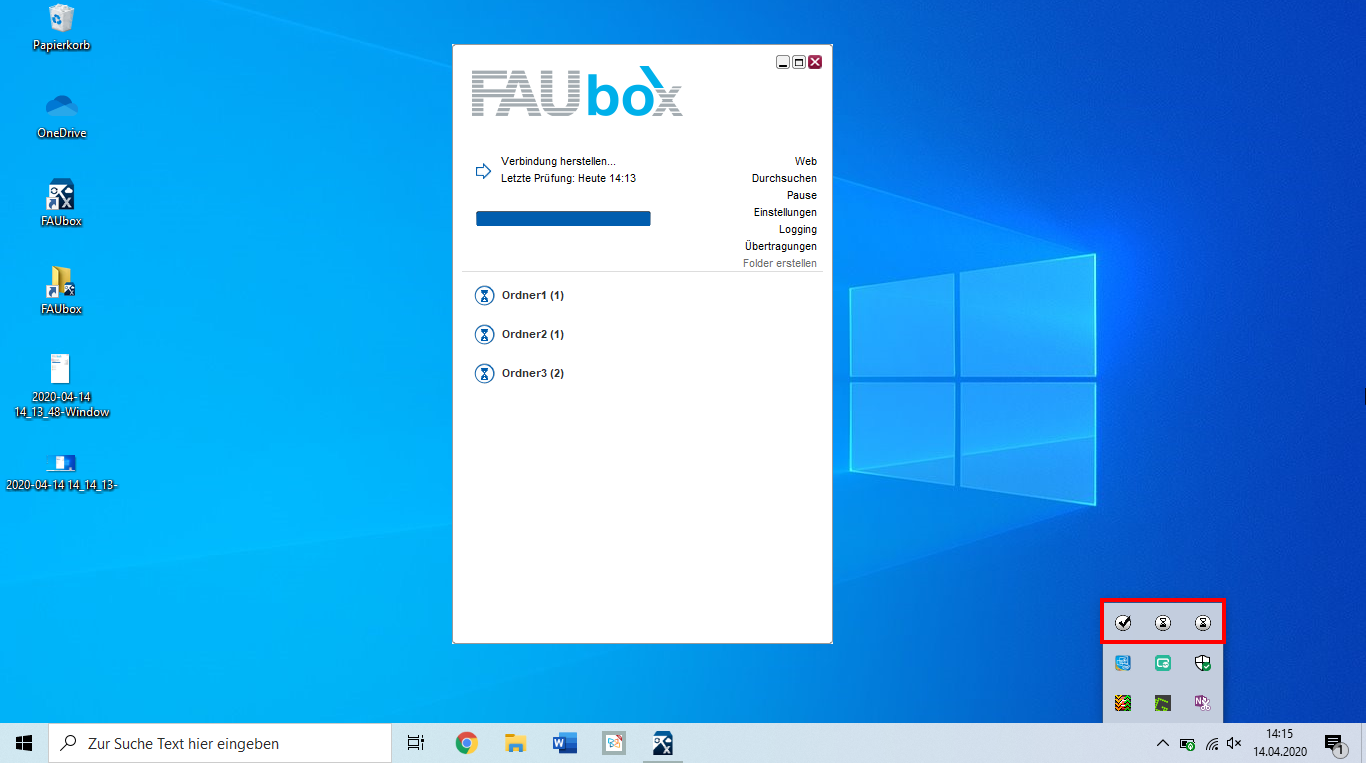
Task: Open the Windows Security shield tray icon
Action: coord(1203,663)
